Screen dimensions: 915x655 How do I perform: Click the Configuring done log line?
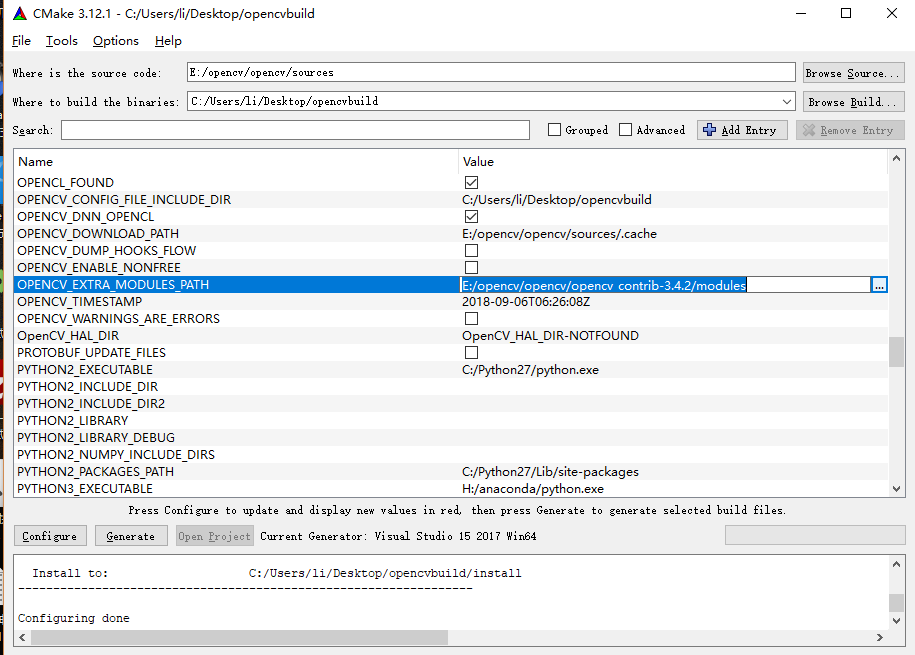(x=74, y=618)
